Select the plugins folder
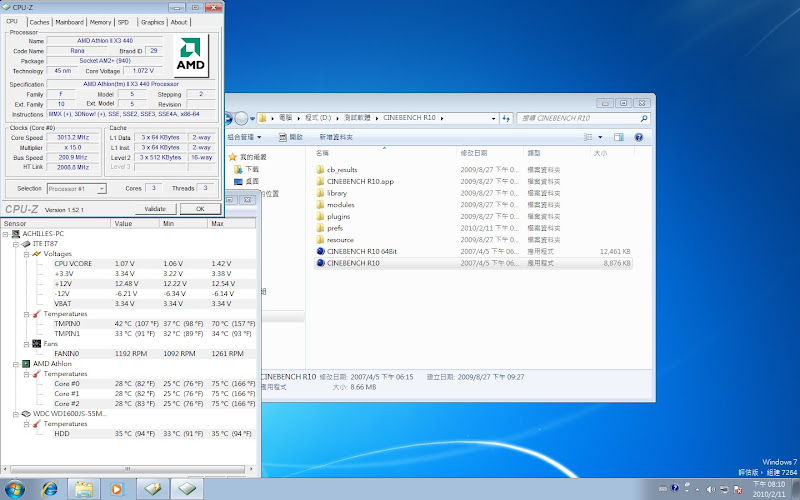 (338, 217)
